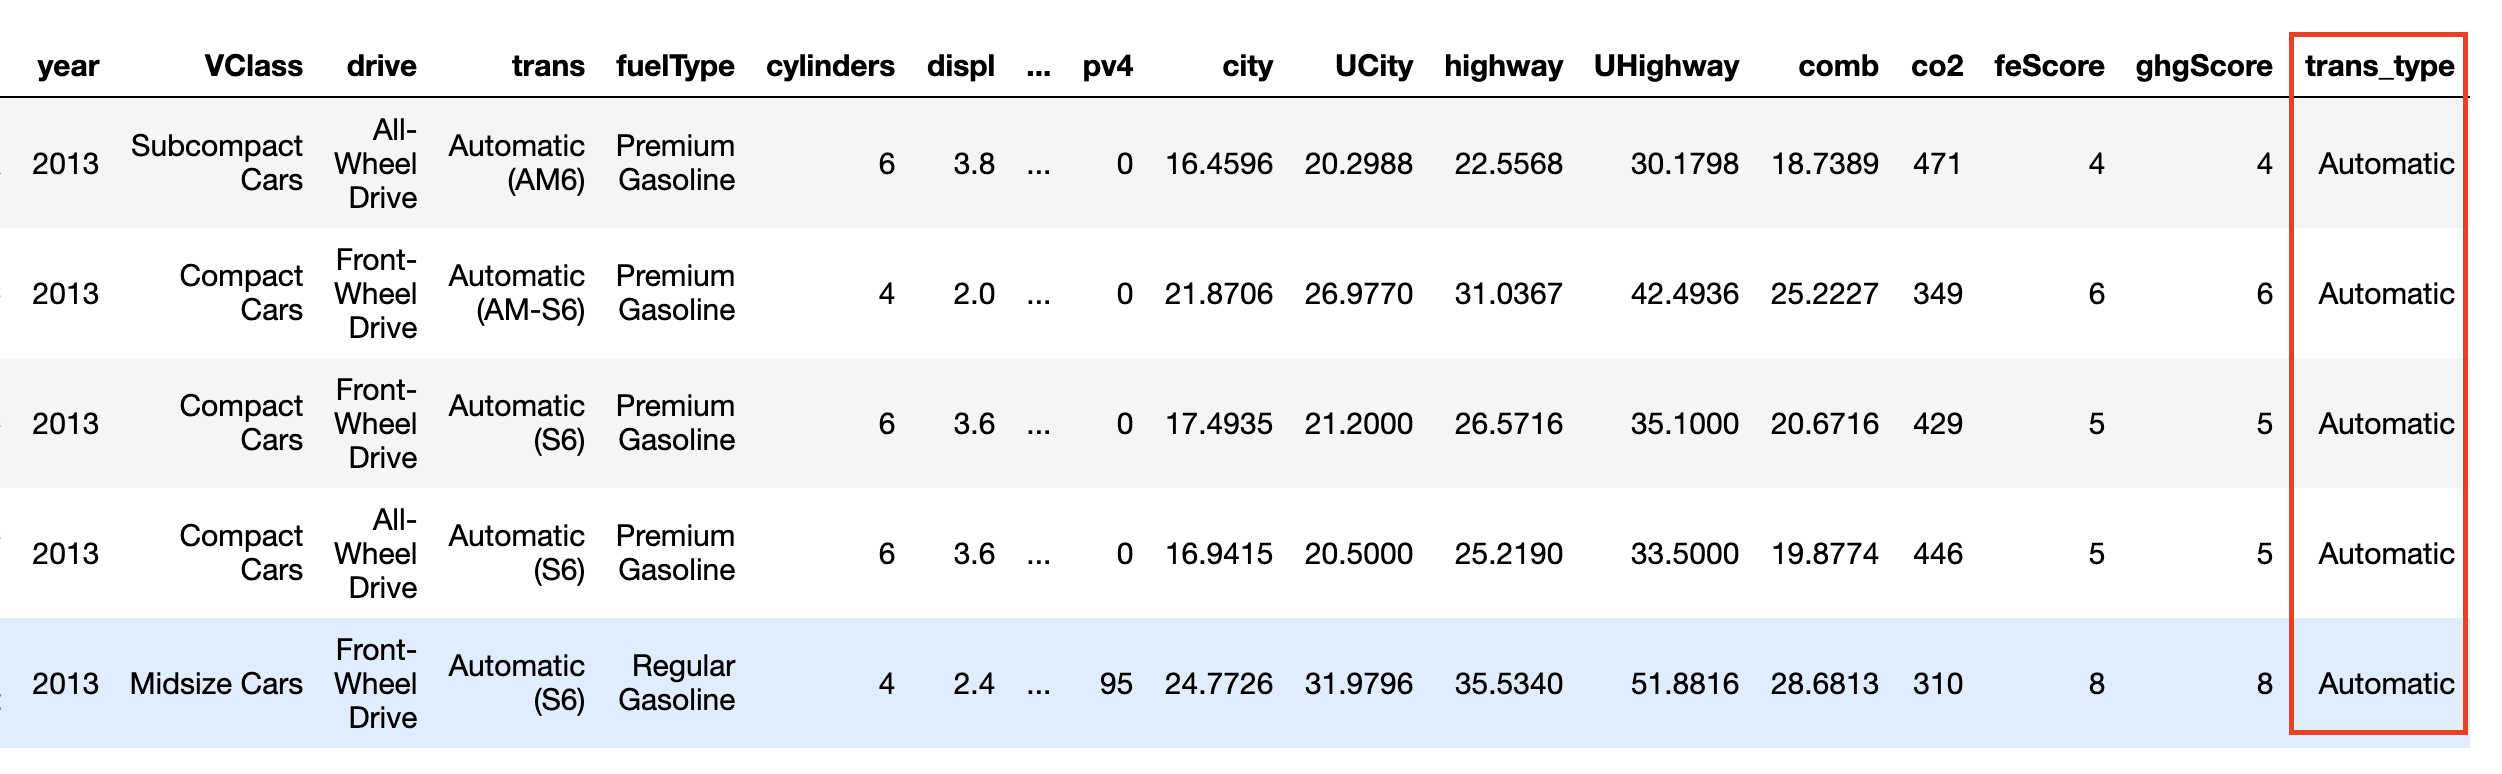Viewport: 2502px width, 774px height.
Task: Click the Automatic (AM6) transmission cell
Action: pos(517,163)
